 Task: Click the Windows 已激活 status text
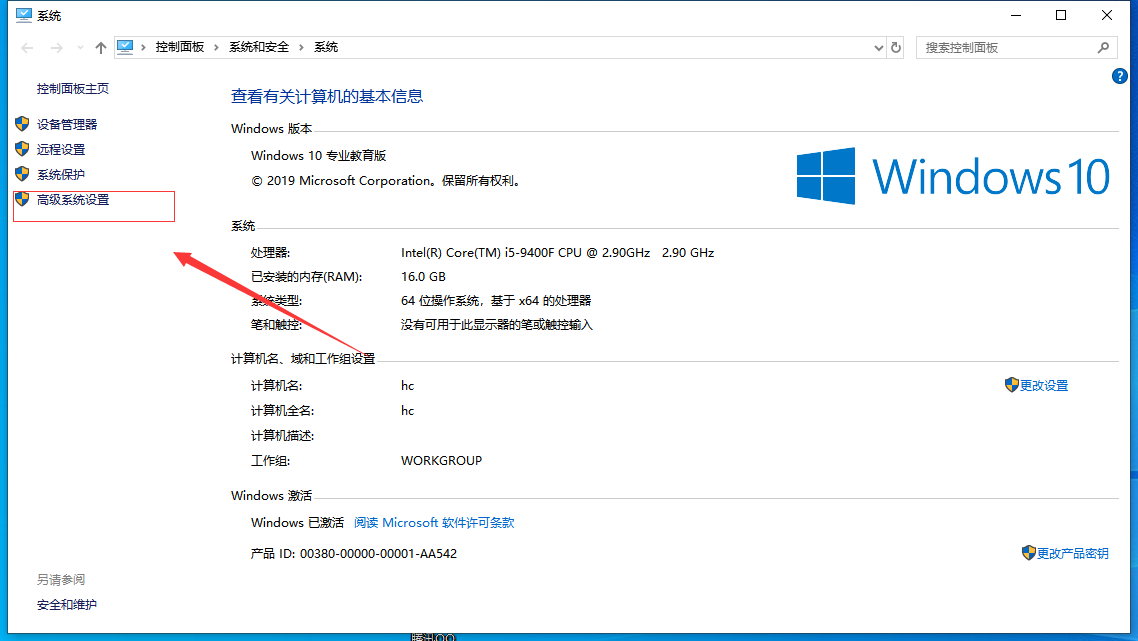298,523
